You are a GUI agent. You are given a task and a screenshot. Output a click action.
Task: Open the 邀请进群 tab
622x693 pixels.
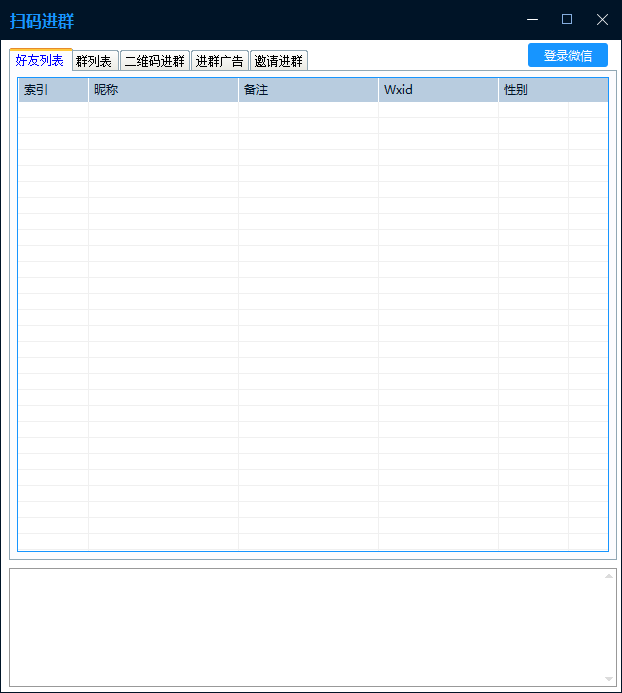click(279, 61)
